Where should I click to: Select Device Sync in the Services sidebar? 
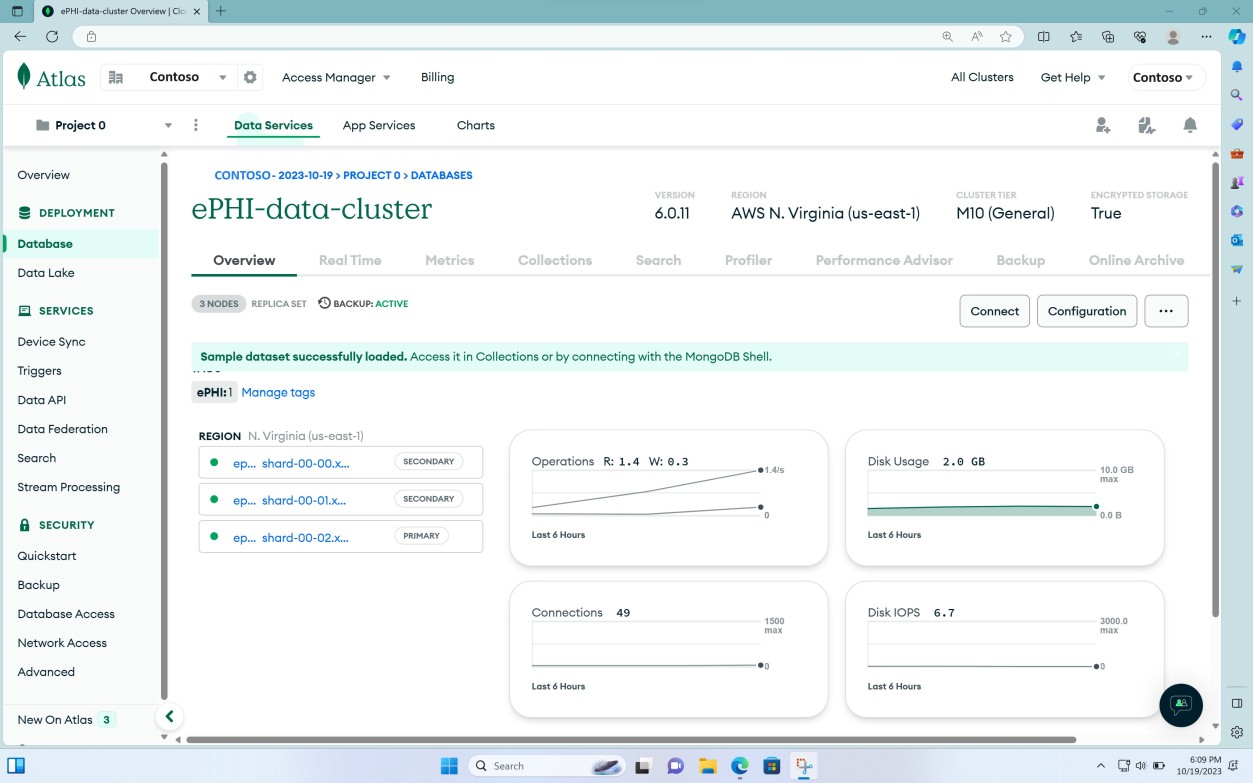(50, 341)
